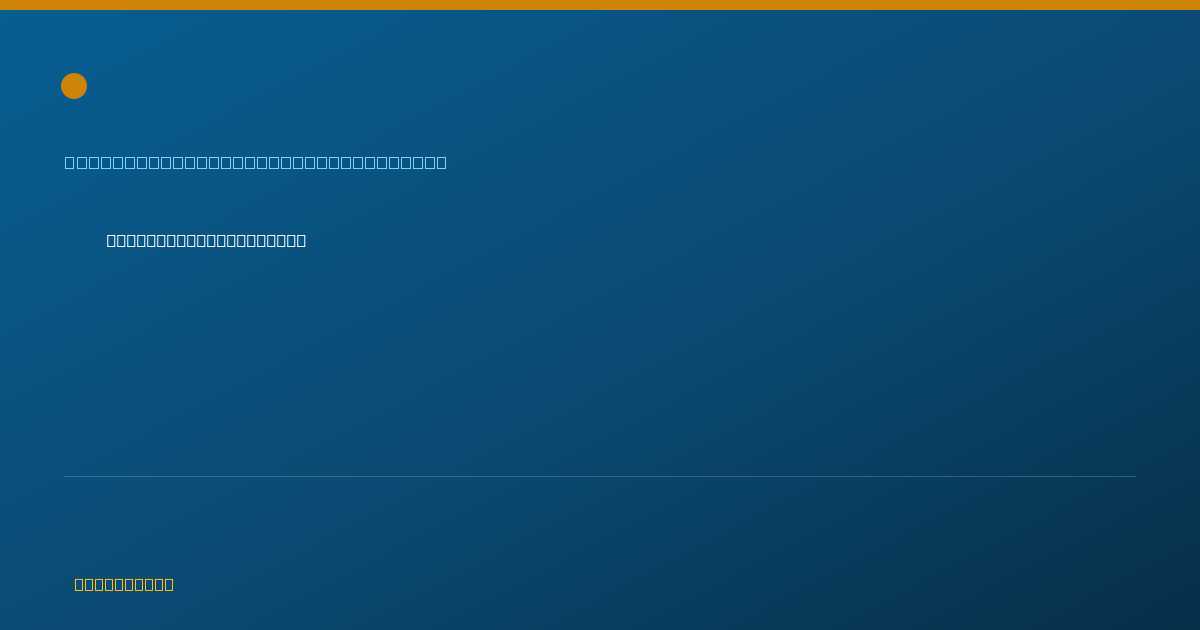Click the middle of the light-blue text line
The width and height of the screenshot is (1200, 630).
tap(256, 162)
